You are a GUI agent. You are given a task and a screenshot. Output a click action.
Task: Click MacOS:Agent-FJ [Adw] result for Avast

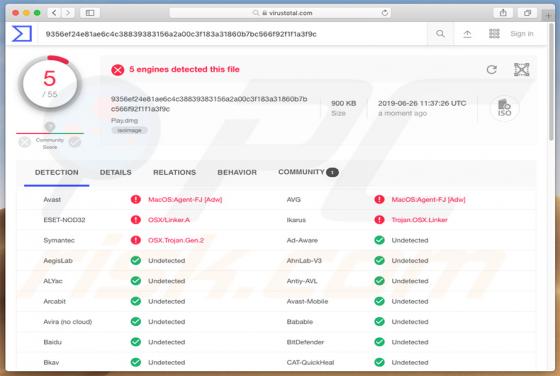pos(185,200)
